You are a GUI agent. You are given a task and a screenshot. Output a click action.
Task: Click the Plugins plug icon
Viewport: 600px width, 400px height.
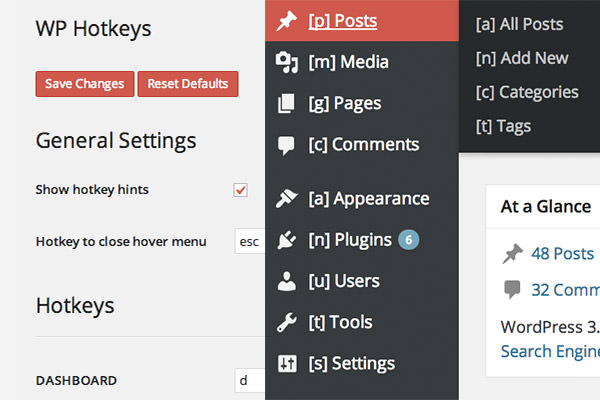pos(286,240)
